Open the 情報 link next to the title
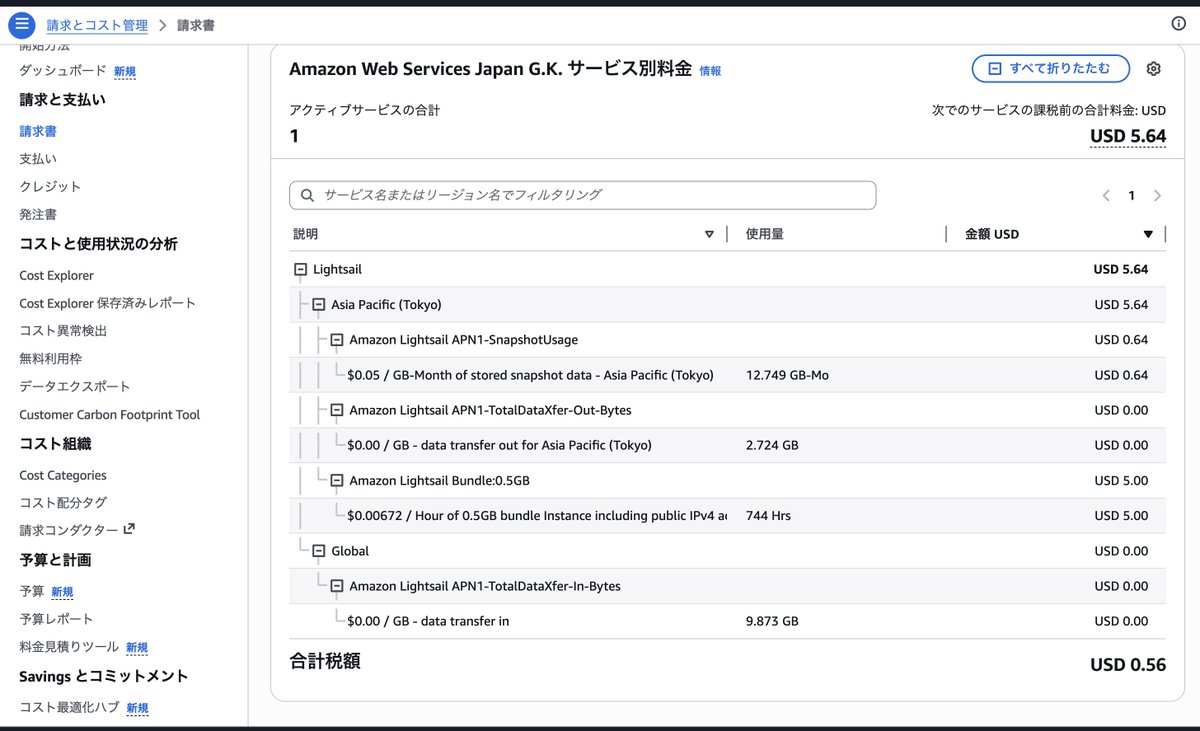This screenshot has width=1200, height=731. pos(712,69)
